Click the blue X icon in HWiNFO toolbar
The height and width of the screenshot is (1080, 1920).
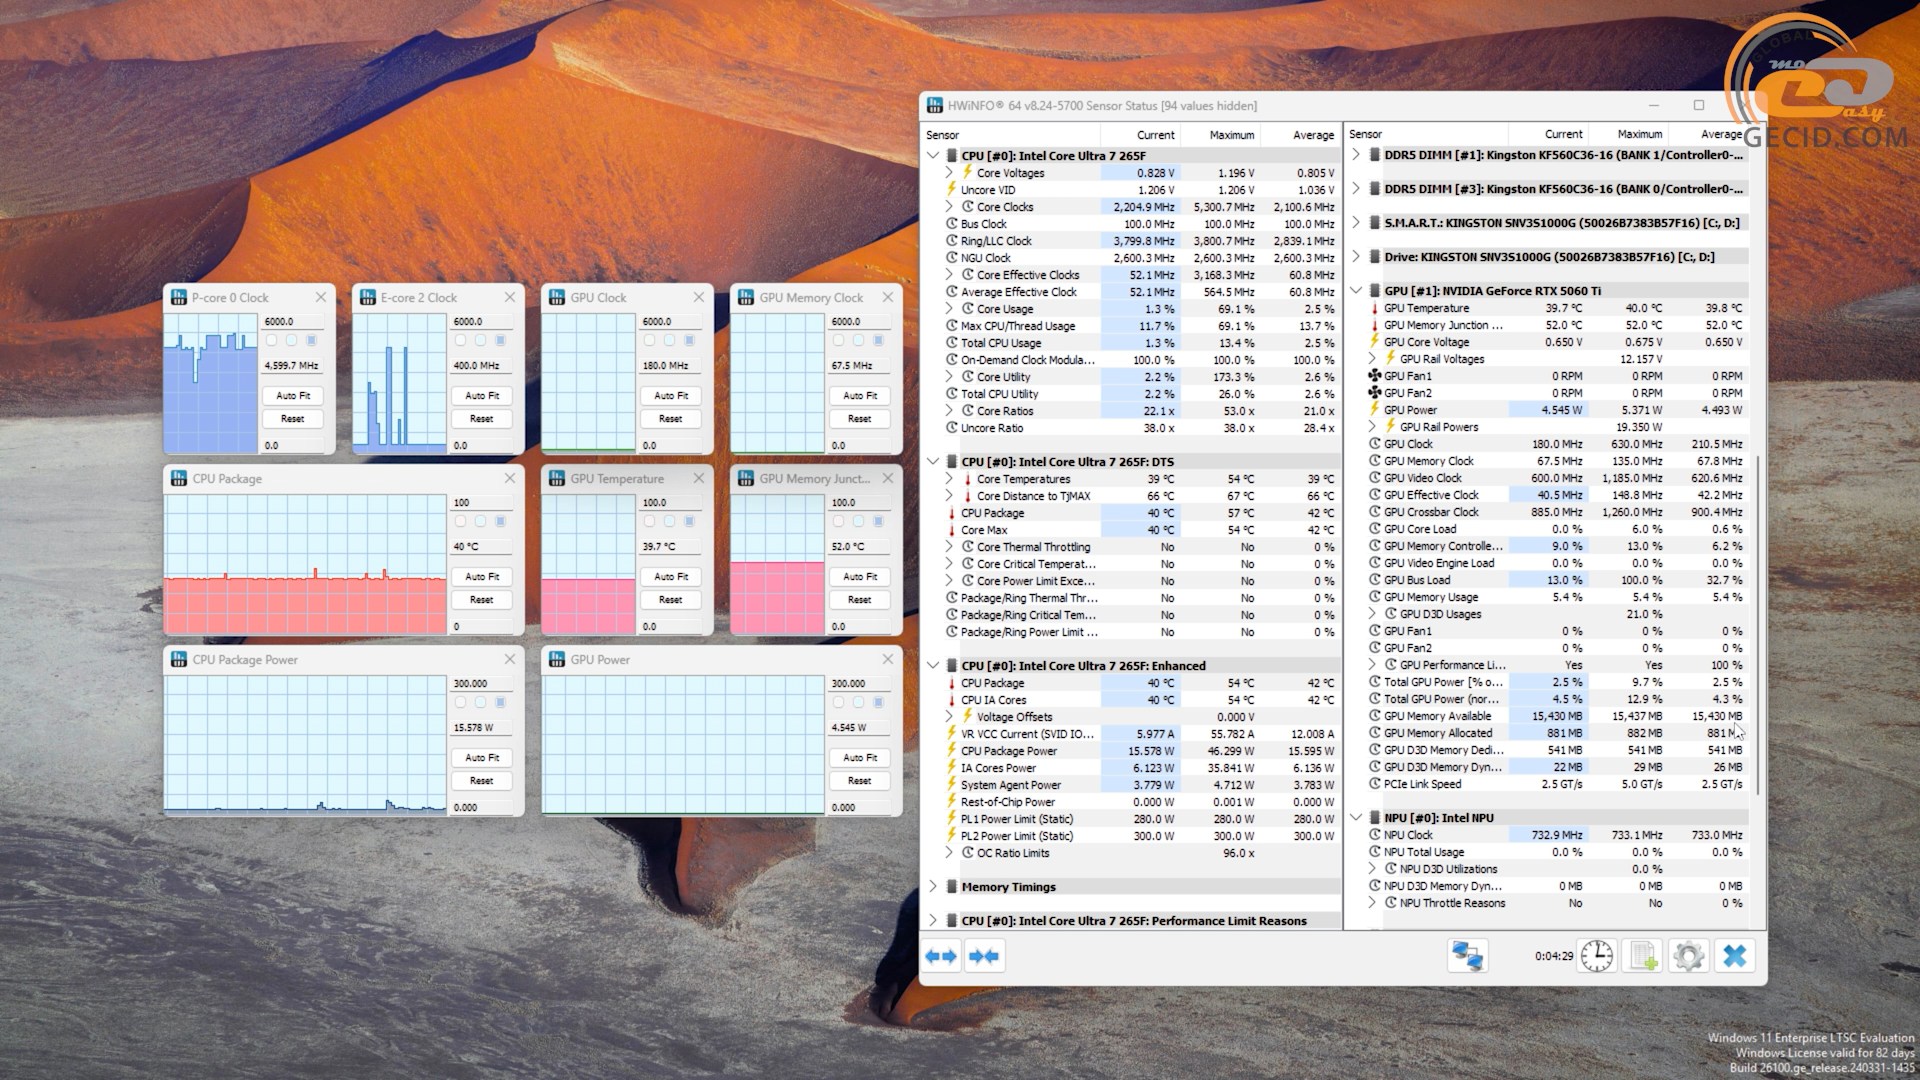1735,956
